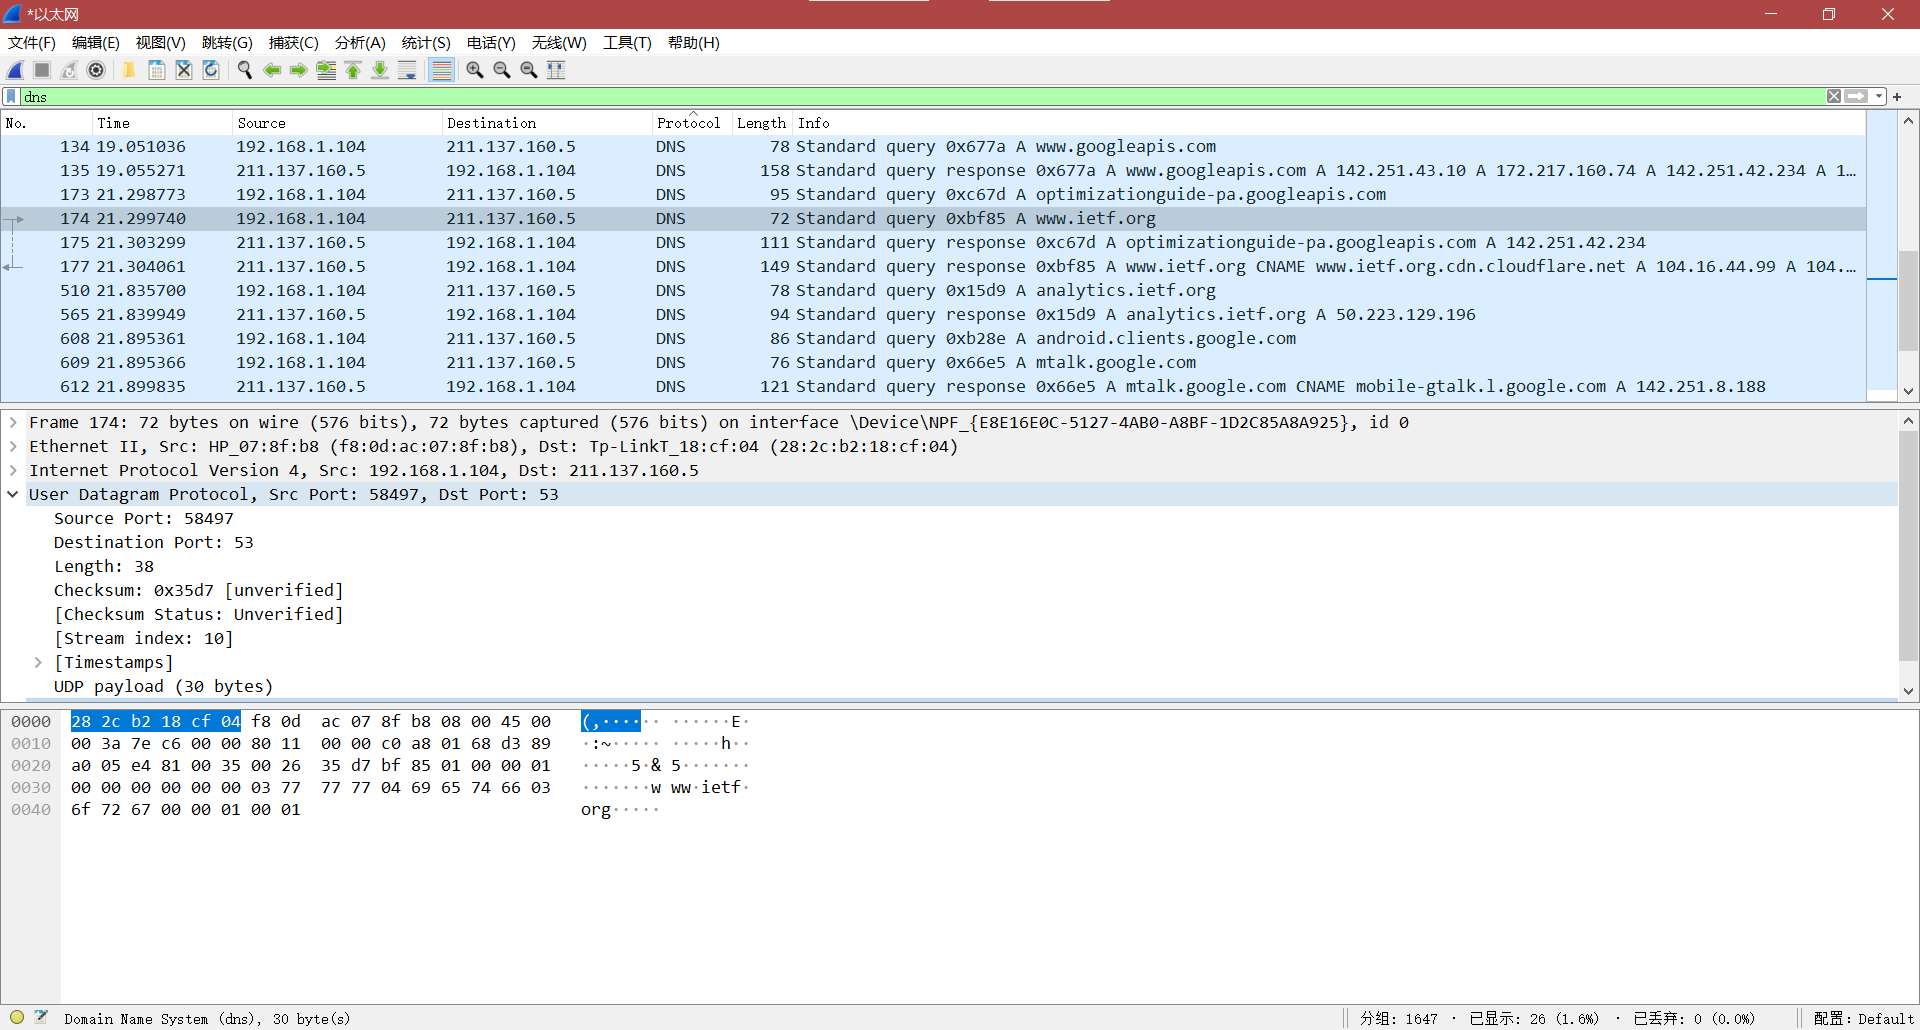Add a display filter button with plus

[1897, 97]
